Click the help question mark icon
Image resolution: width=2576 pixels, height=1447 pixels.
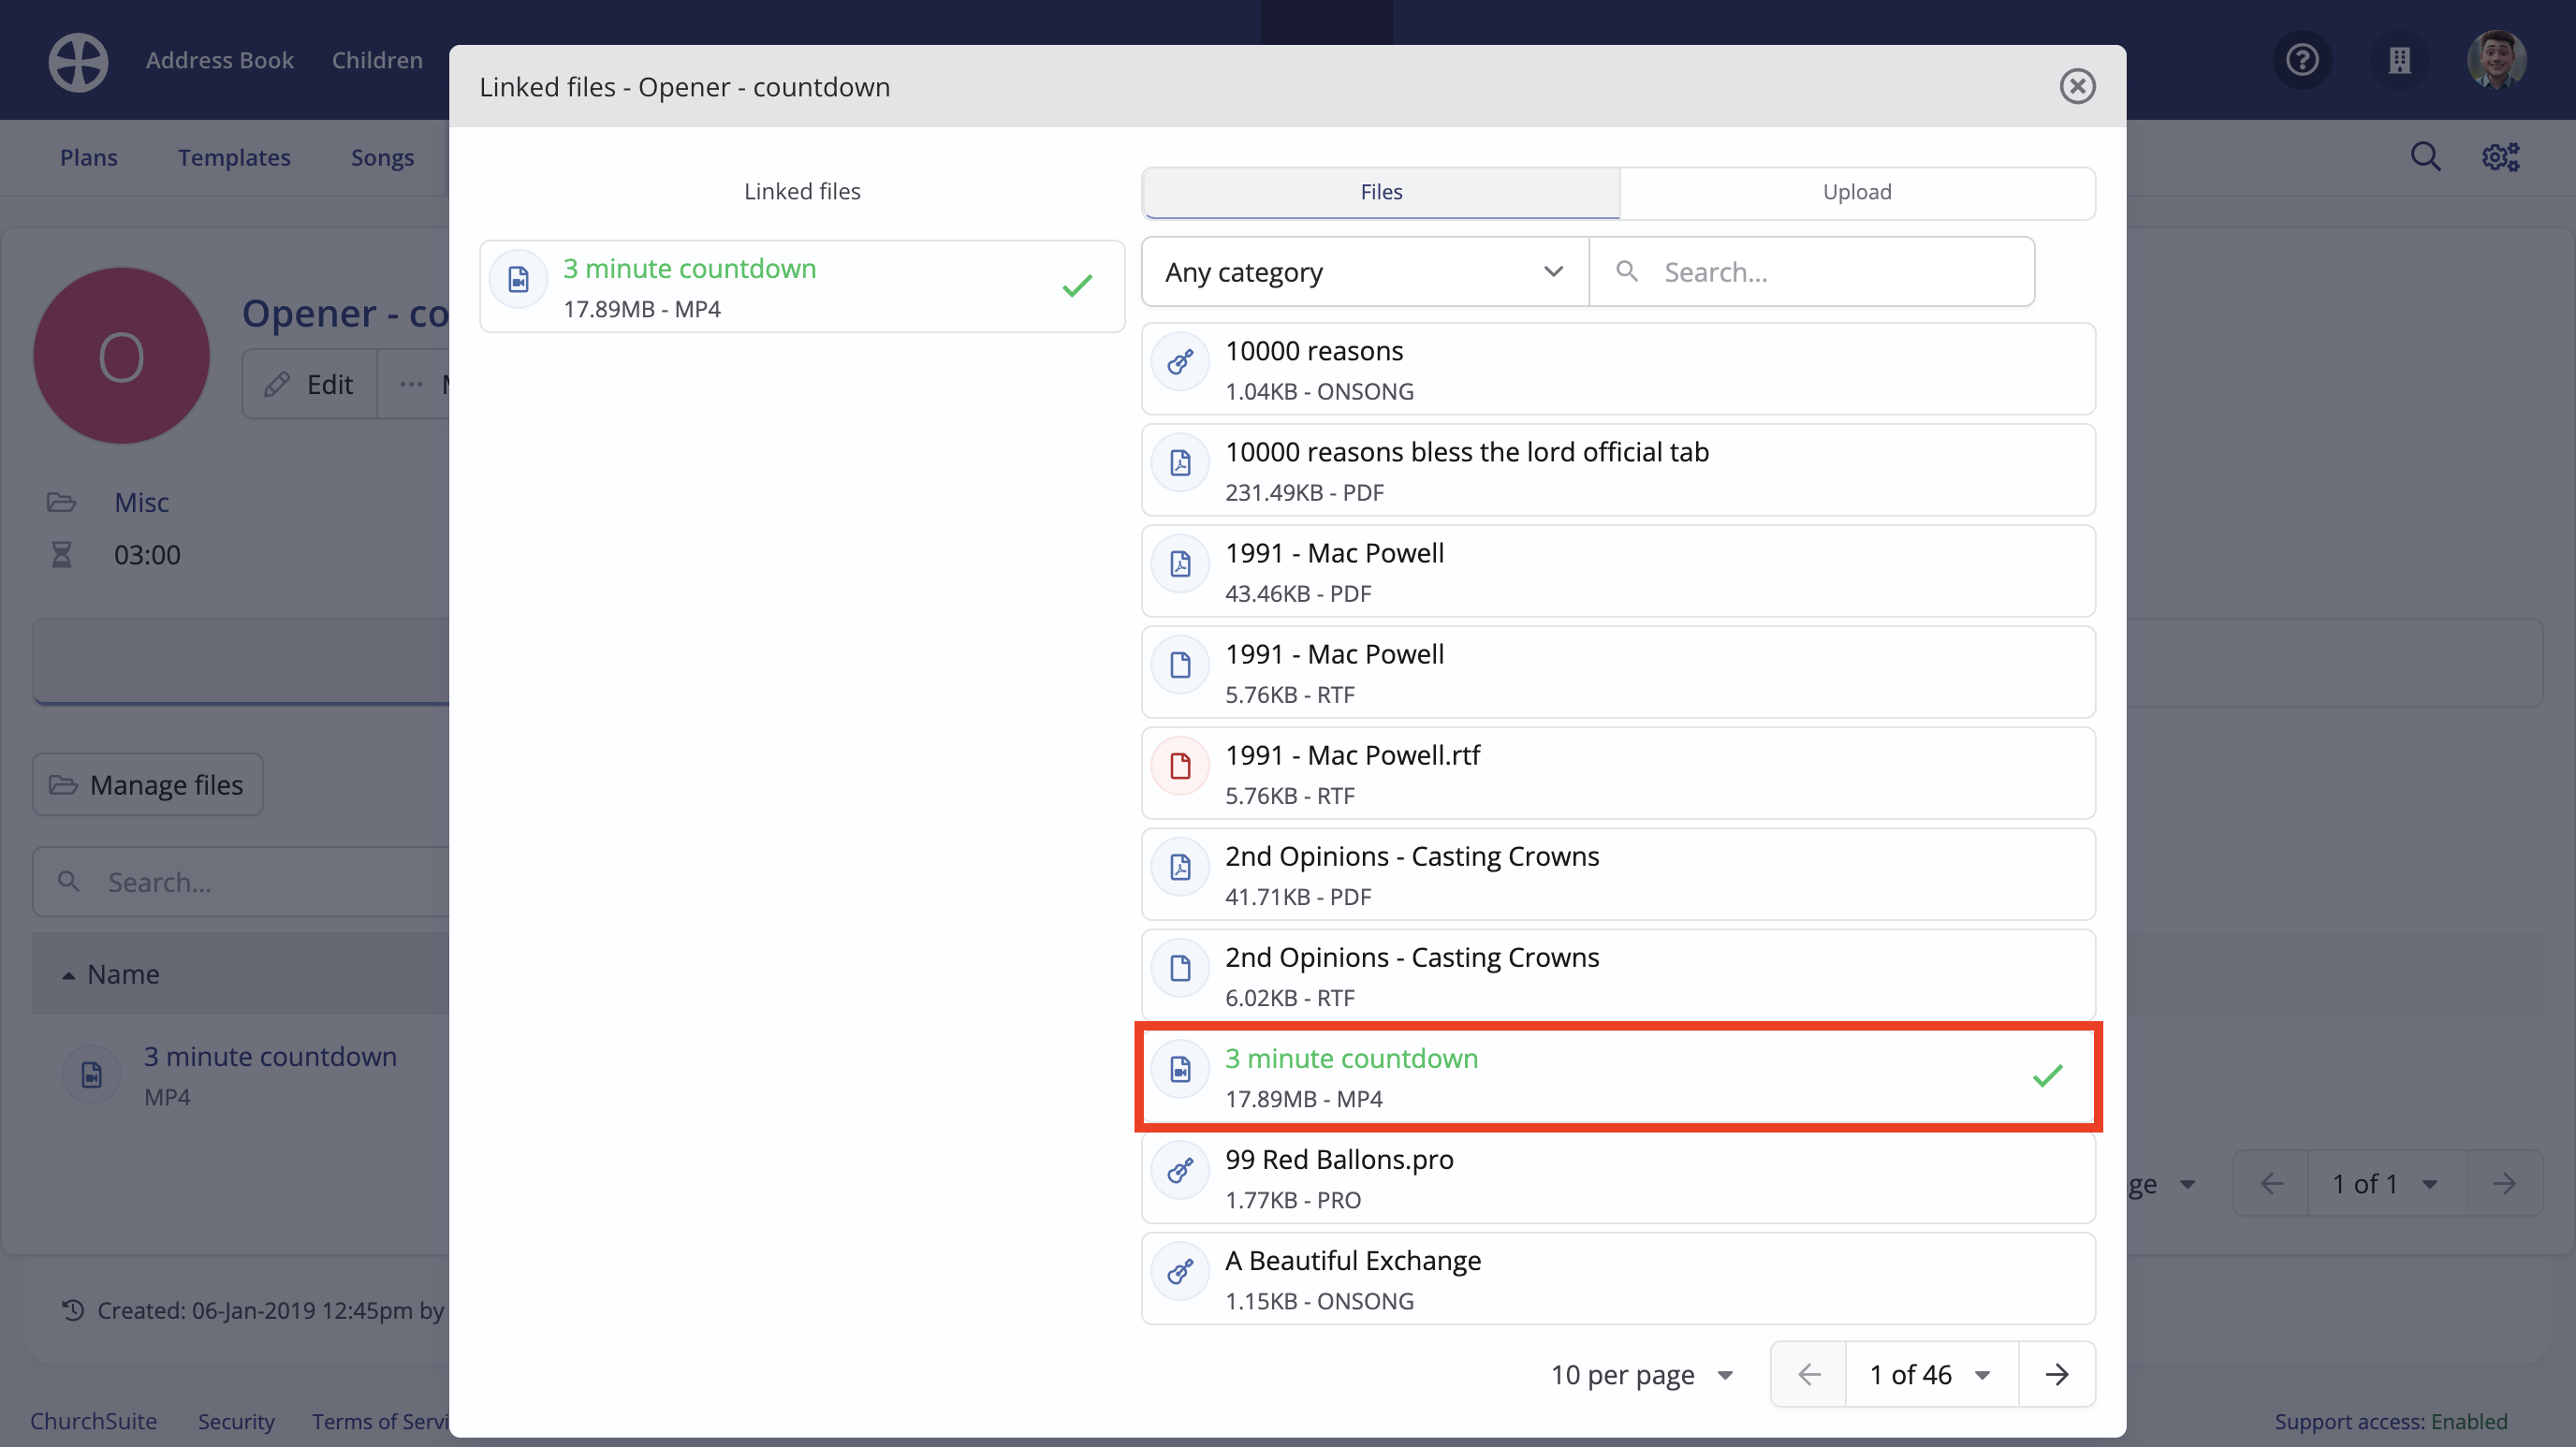coord(2301,60)
